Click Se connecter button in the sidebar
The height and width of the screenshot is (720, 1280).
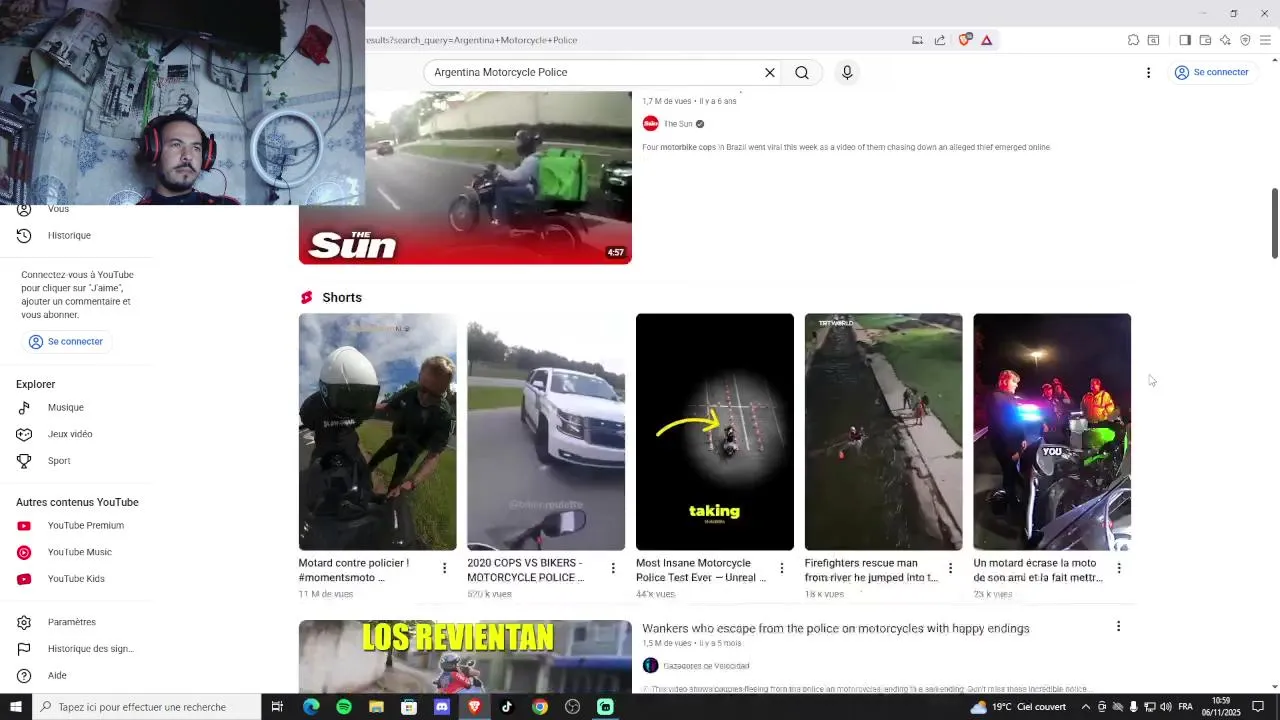tap(66, 342)
